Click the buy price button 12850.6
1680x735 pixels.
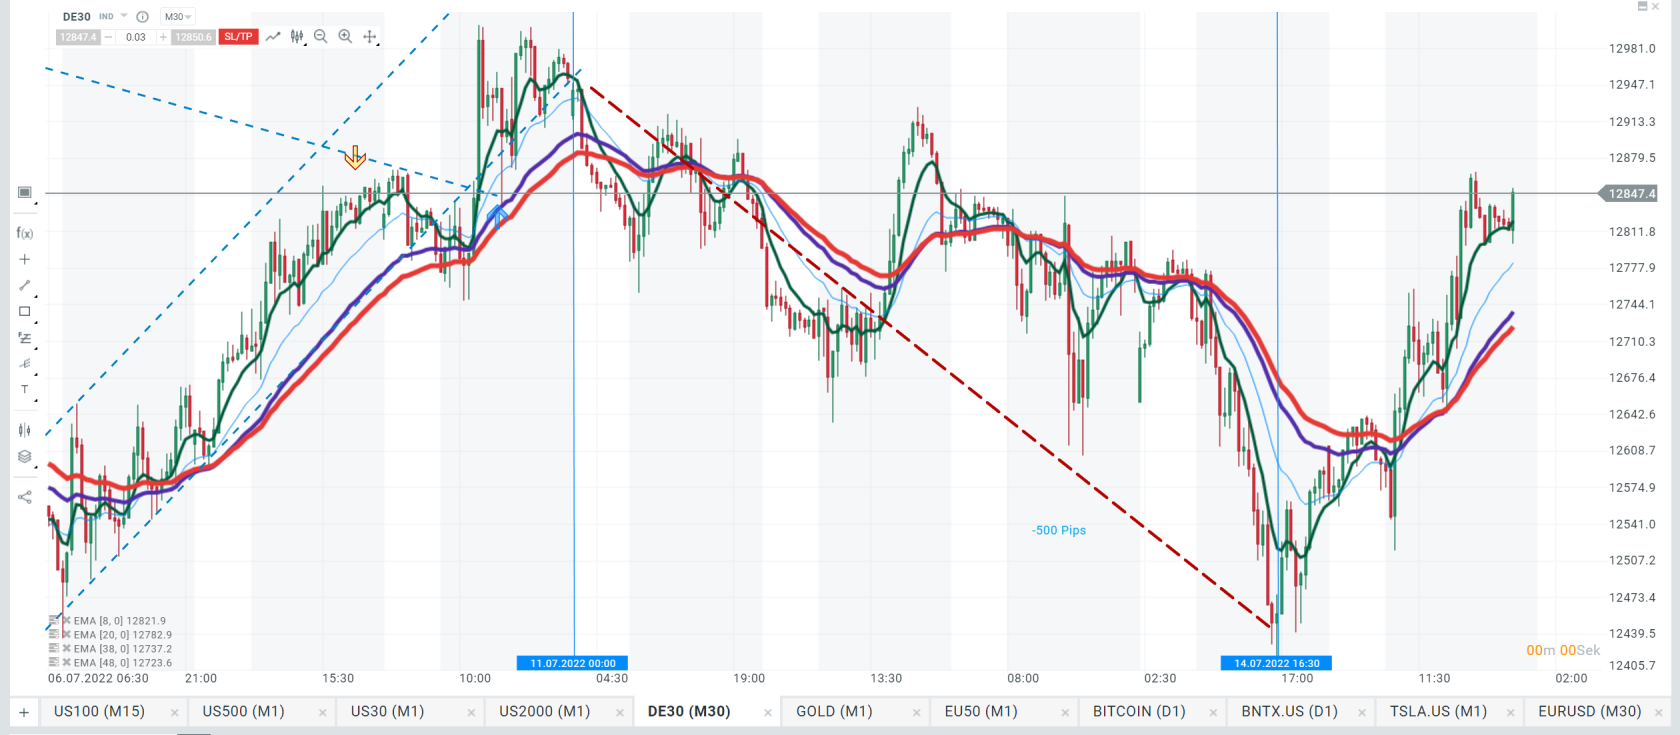[193, 37]
